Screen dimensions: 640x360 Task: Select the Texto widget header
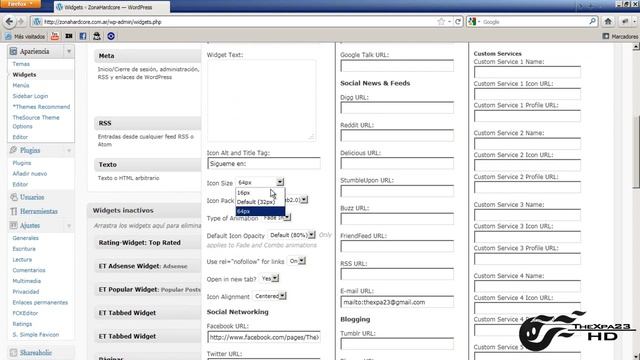(x=148, y=164)
